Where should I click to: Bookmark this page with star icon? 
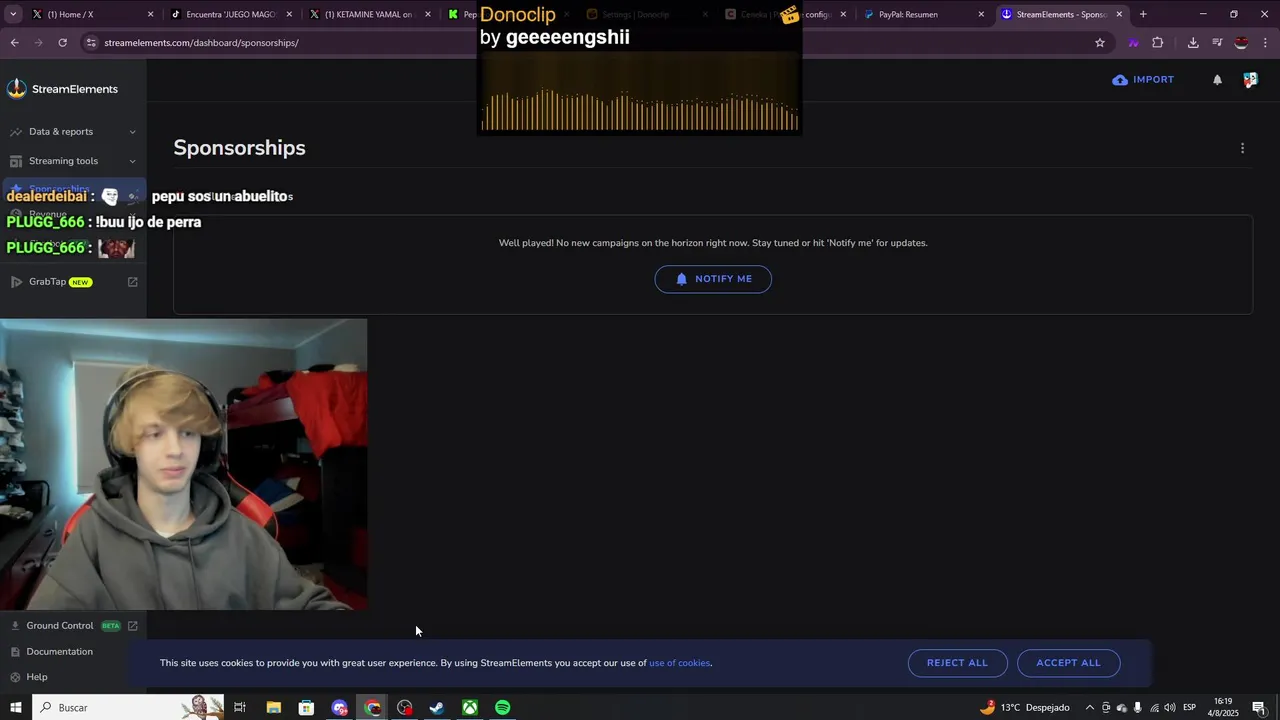tap(1100, 43)
